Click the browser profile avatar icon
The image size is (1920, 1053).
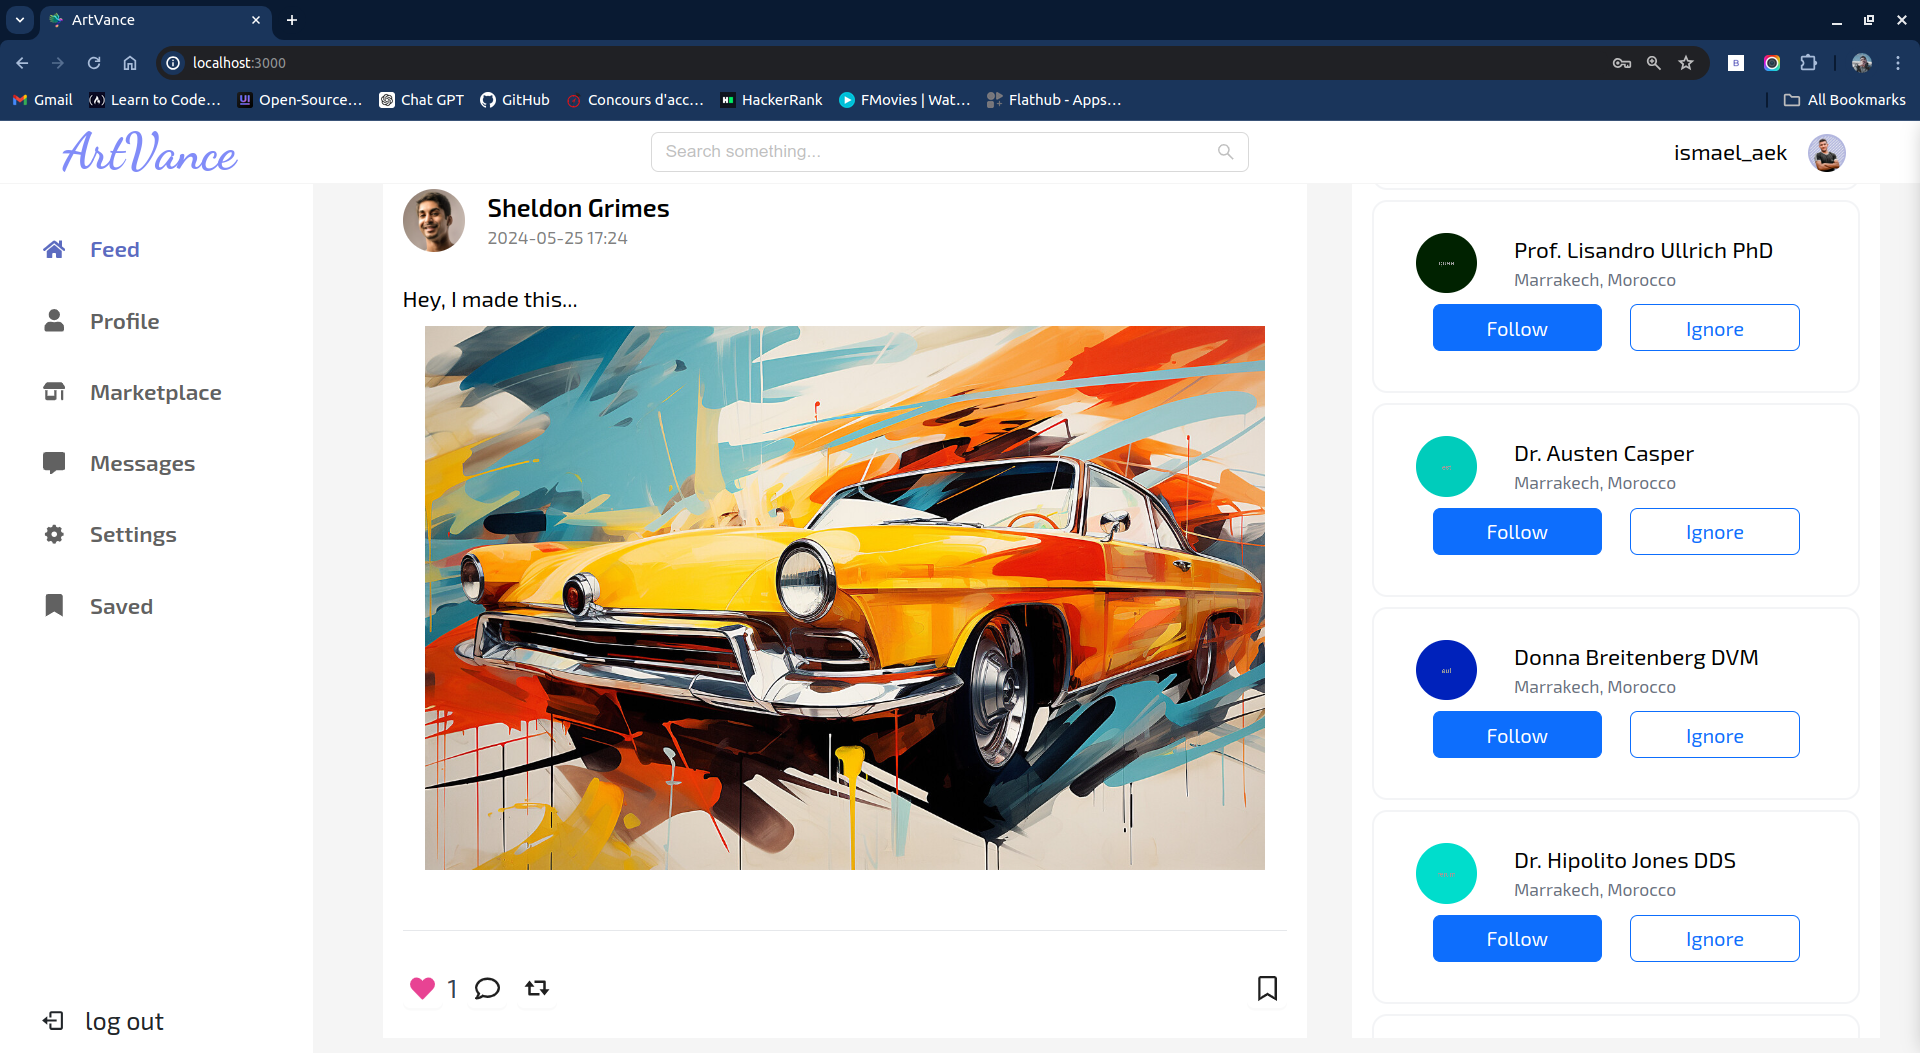pos(1861,63)
